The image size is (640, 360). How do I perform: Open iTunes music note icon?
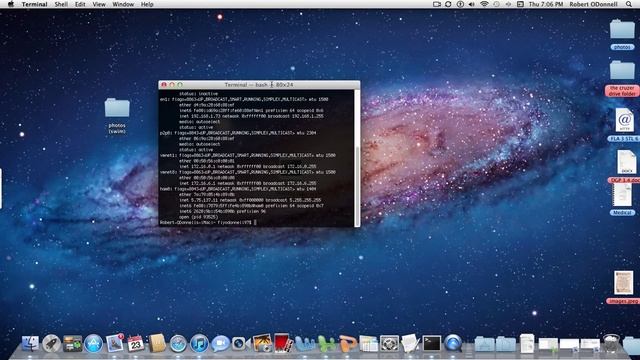tap(199, 343)
